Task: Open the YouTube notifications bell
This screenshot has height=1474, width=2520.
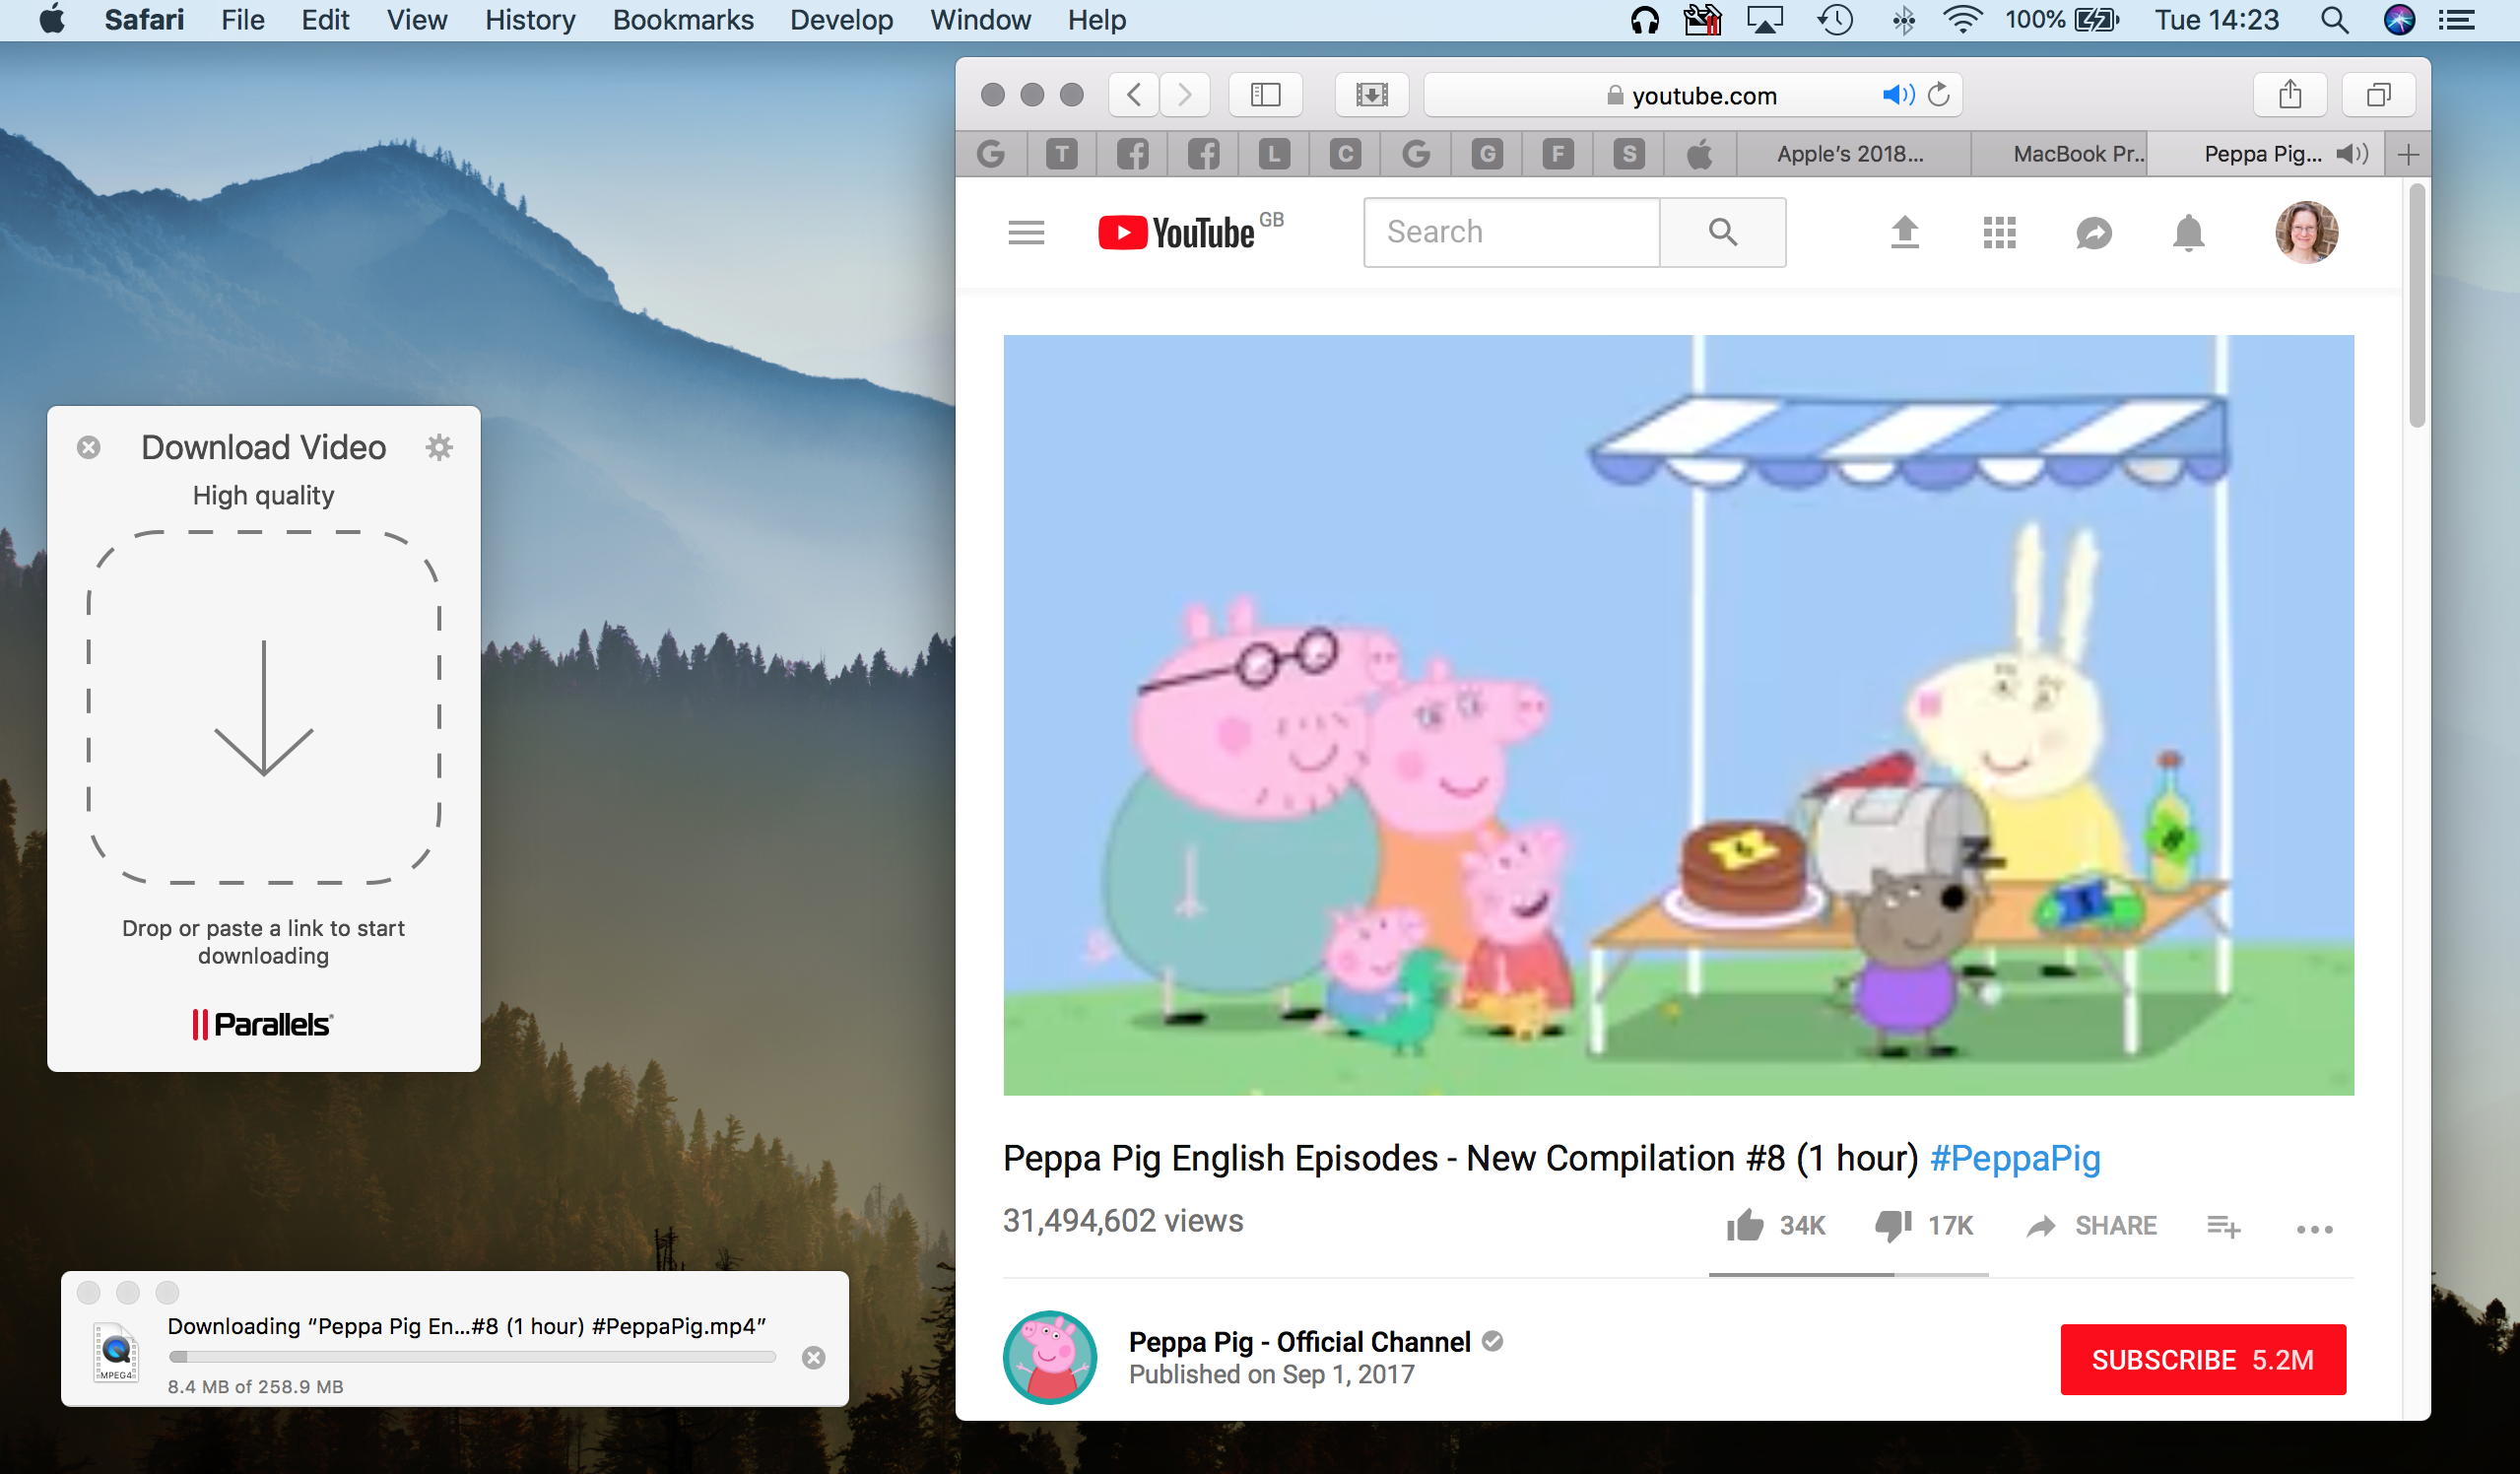Action: click(x=2188, y=232)
